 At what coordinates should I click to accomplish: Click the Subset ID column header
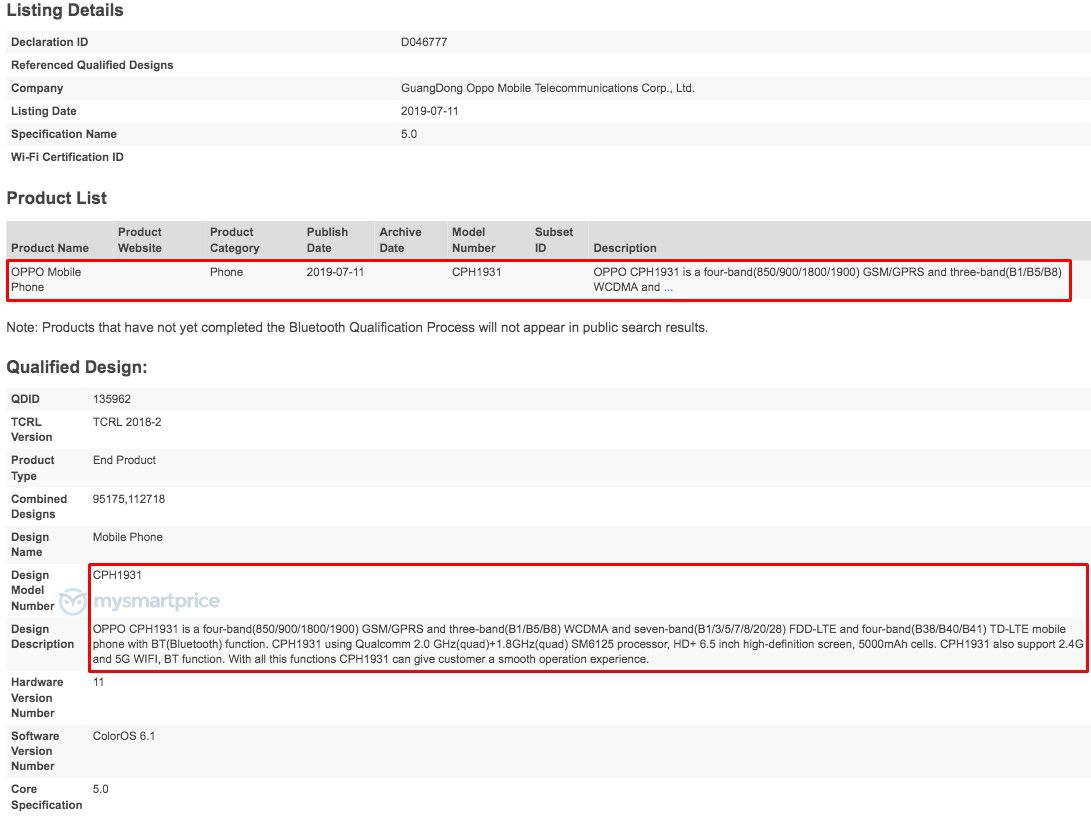554,240
